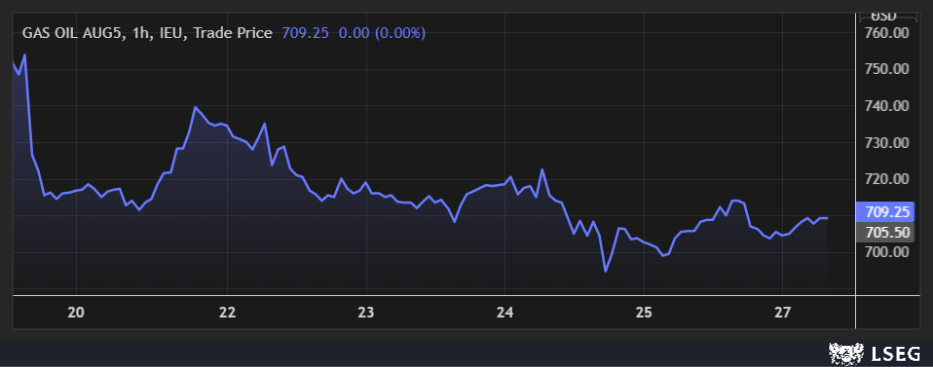Screen dimensions: 933x367
Task: Select date 24 on the time axis
Action: pos(505,313)
